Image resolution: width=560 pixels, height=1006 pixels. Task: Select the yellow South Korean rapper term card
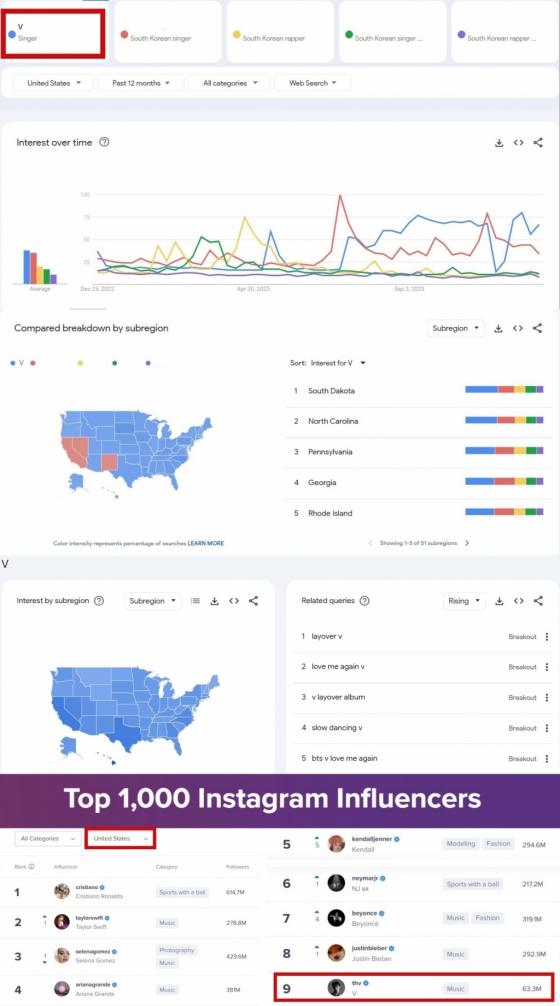(280, 31)
